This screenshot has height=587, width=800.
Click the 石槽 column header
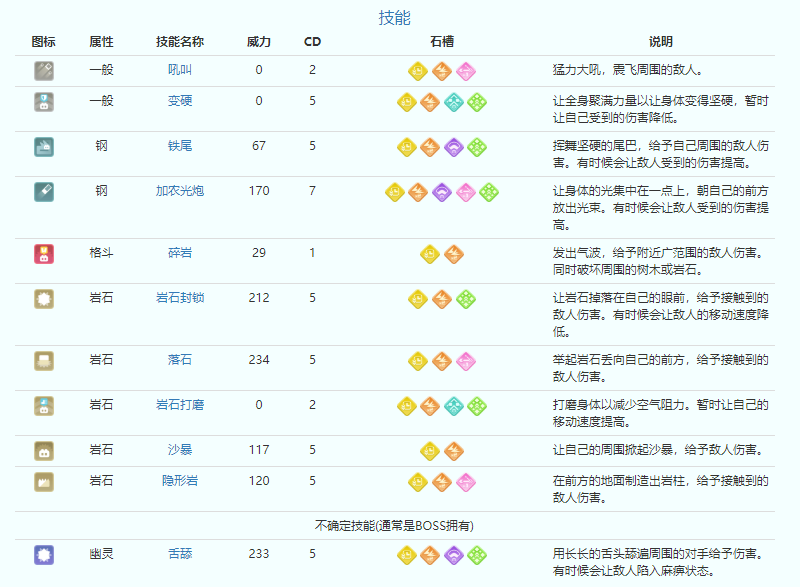pos(442,41)
